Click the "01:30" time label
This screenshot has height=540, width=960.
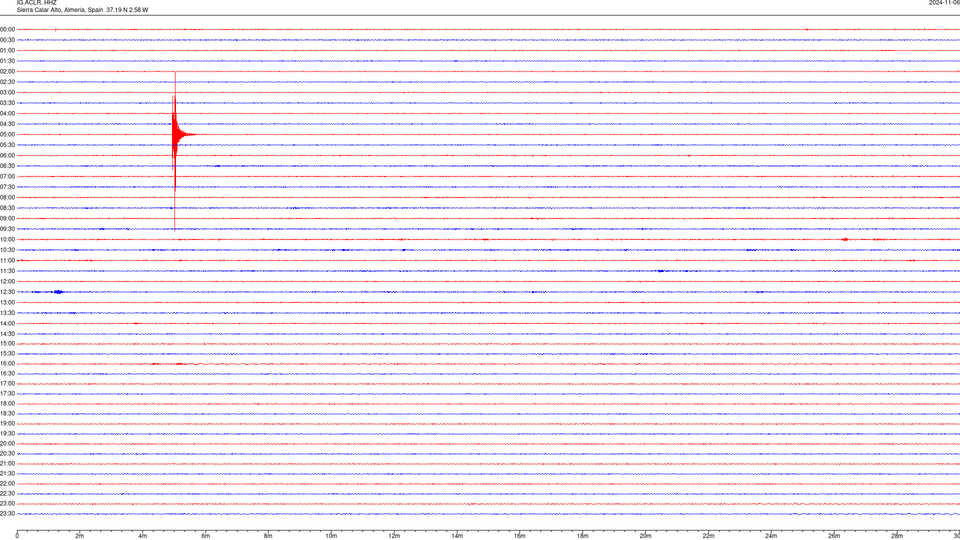coord(8,61)
